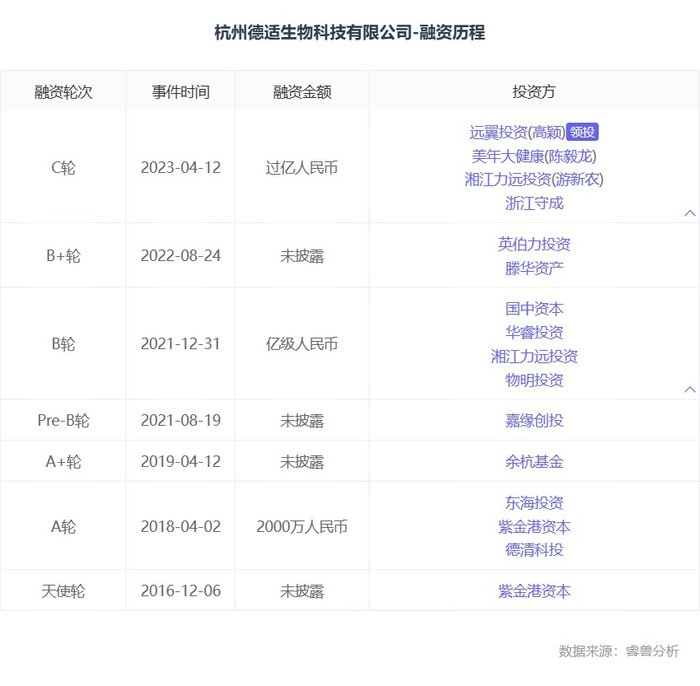The width and height of the screenshot is (700, 686).
Task: Open investor link 国中资本
Action: [x=534, y=309]
